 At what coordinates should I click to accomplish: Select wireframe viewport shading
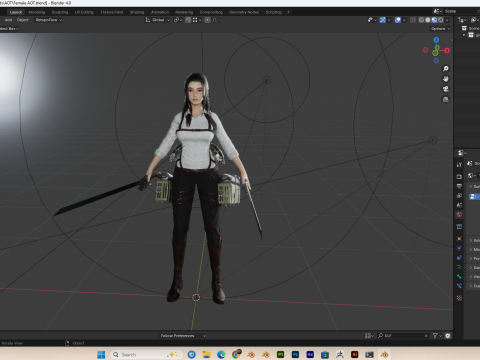[421, 20]
